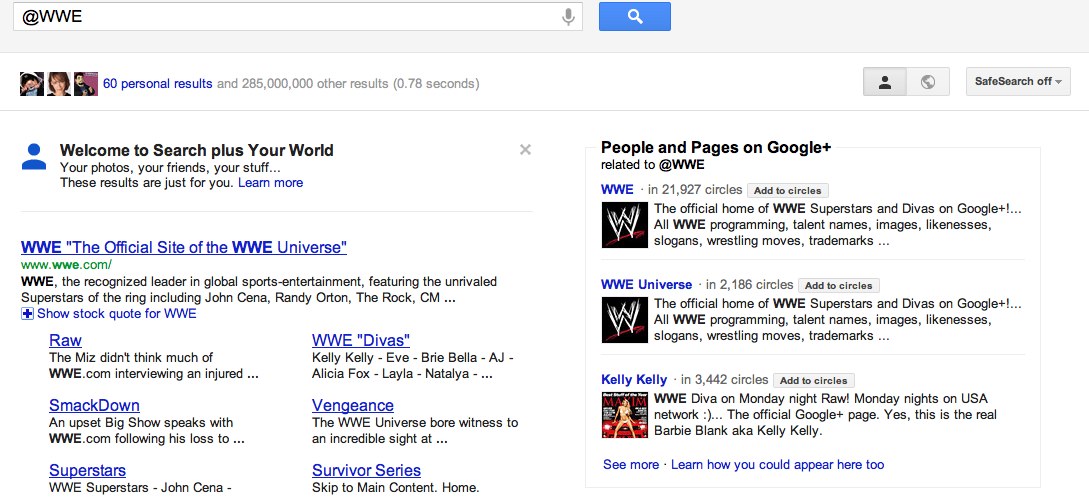Image resolution: width=1089 pixels, height=498 pixels.
Task: Open the WWE "Divas" sitelink
Action: point(361,340)
